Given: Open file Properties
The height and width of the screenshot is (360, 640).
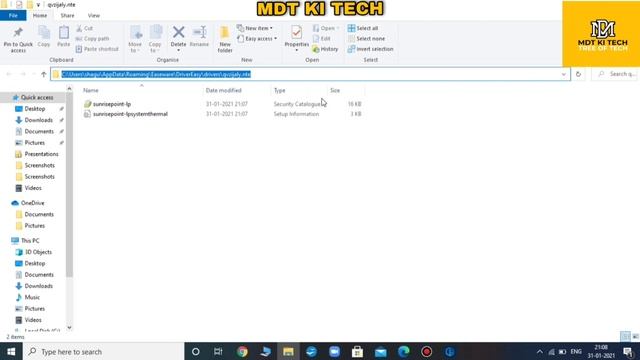Looking at the screenshot, I should click(x=297, y=38).
